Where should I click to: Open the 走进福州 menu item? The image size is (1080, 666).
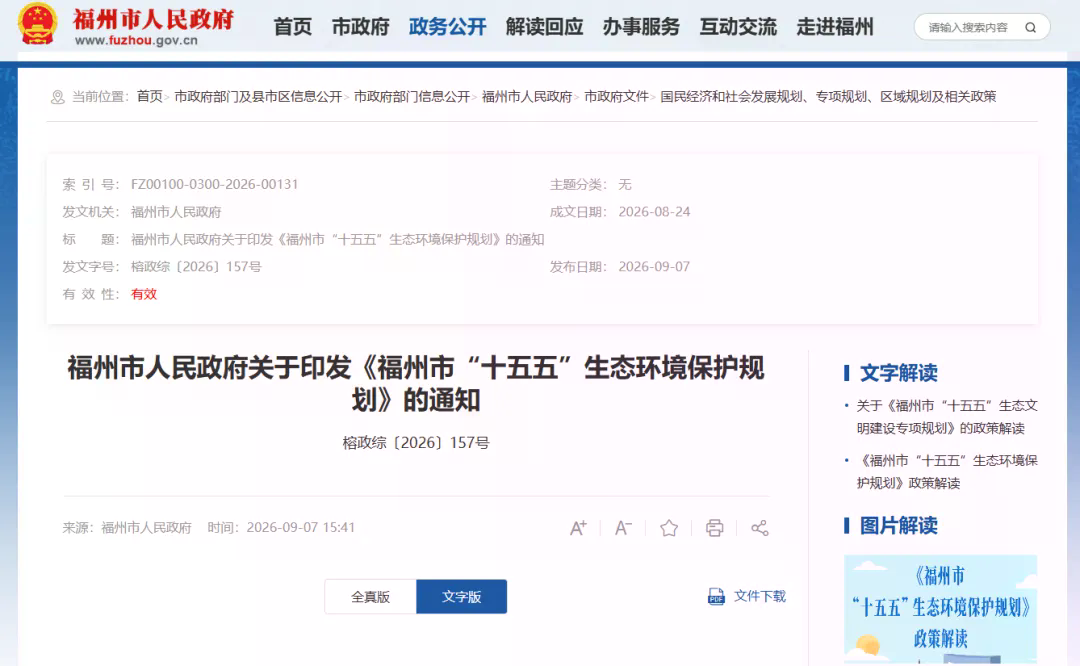tap(835, 27)
